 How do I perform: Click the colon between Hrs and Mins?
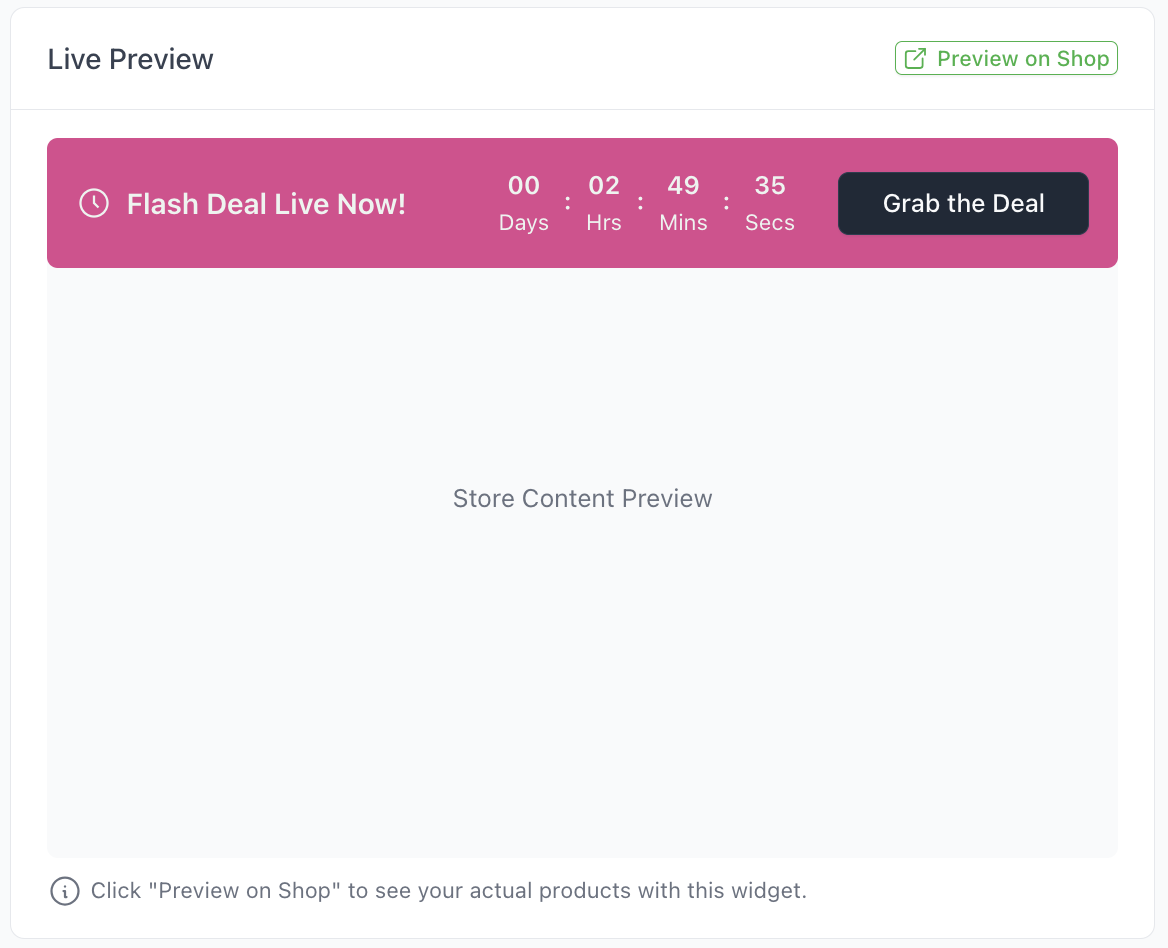[x=640, y=203]
